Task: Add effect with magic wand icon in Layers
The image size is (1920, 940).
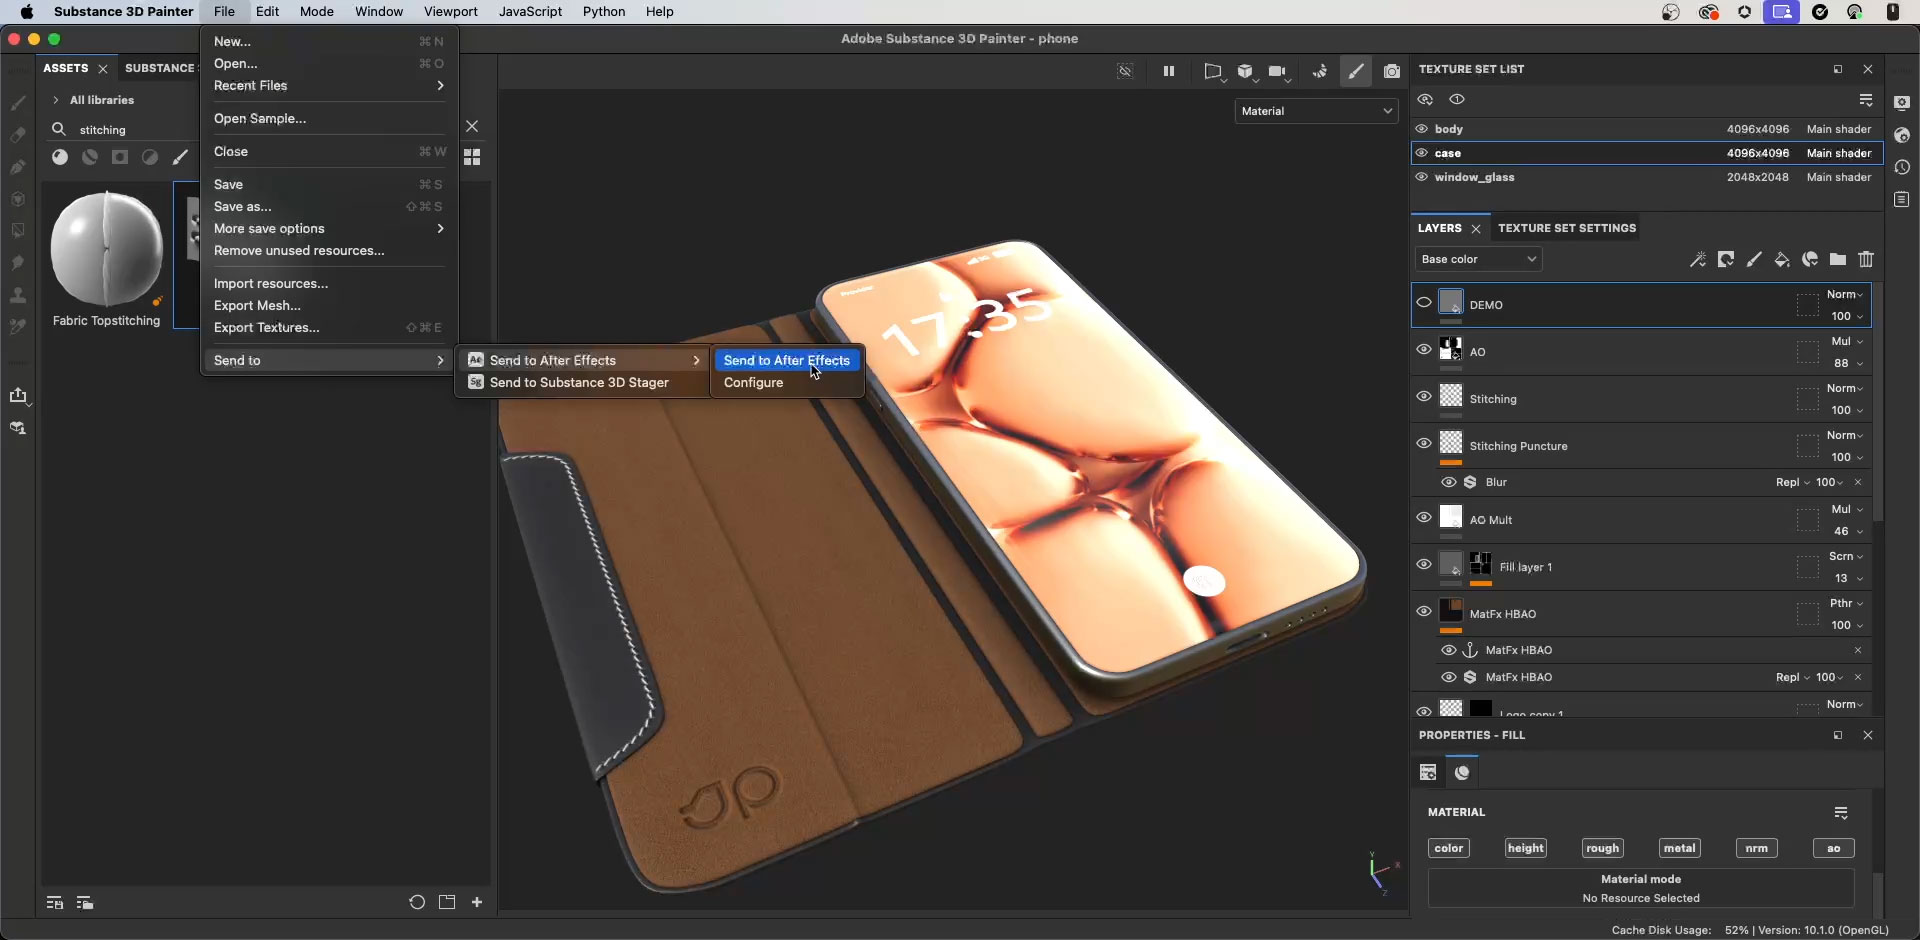Action: (1697, 260)
